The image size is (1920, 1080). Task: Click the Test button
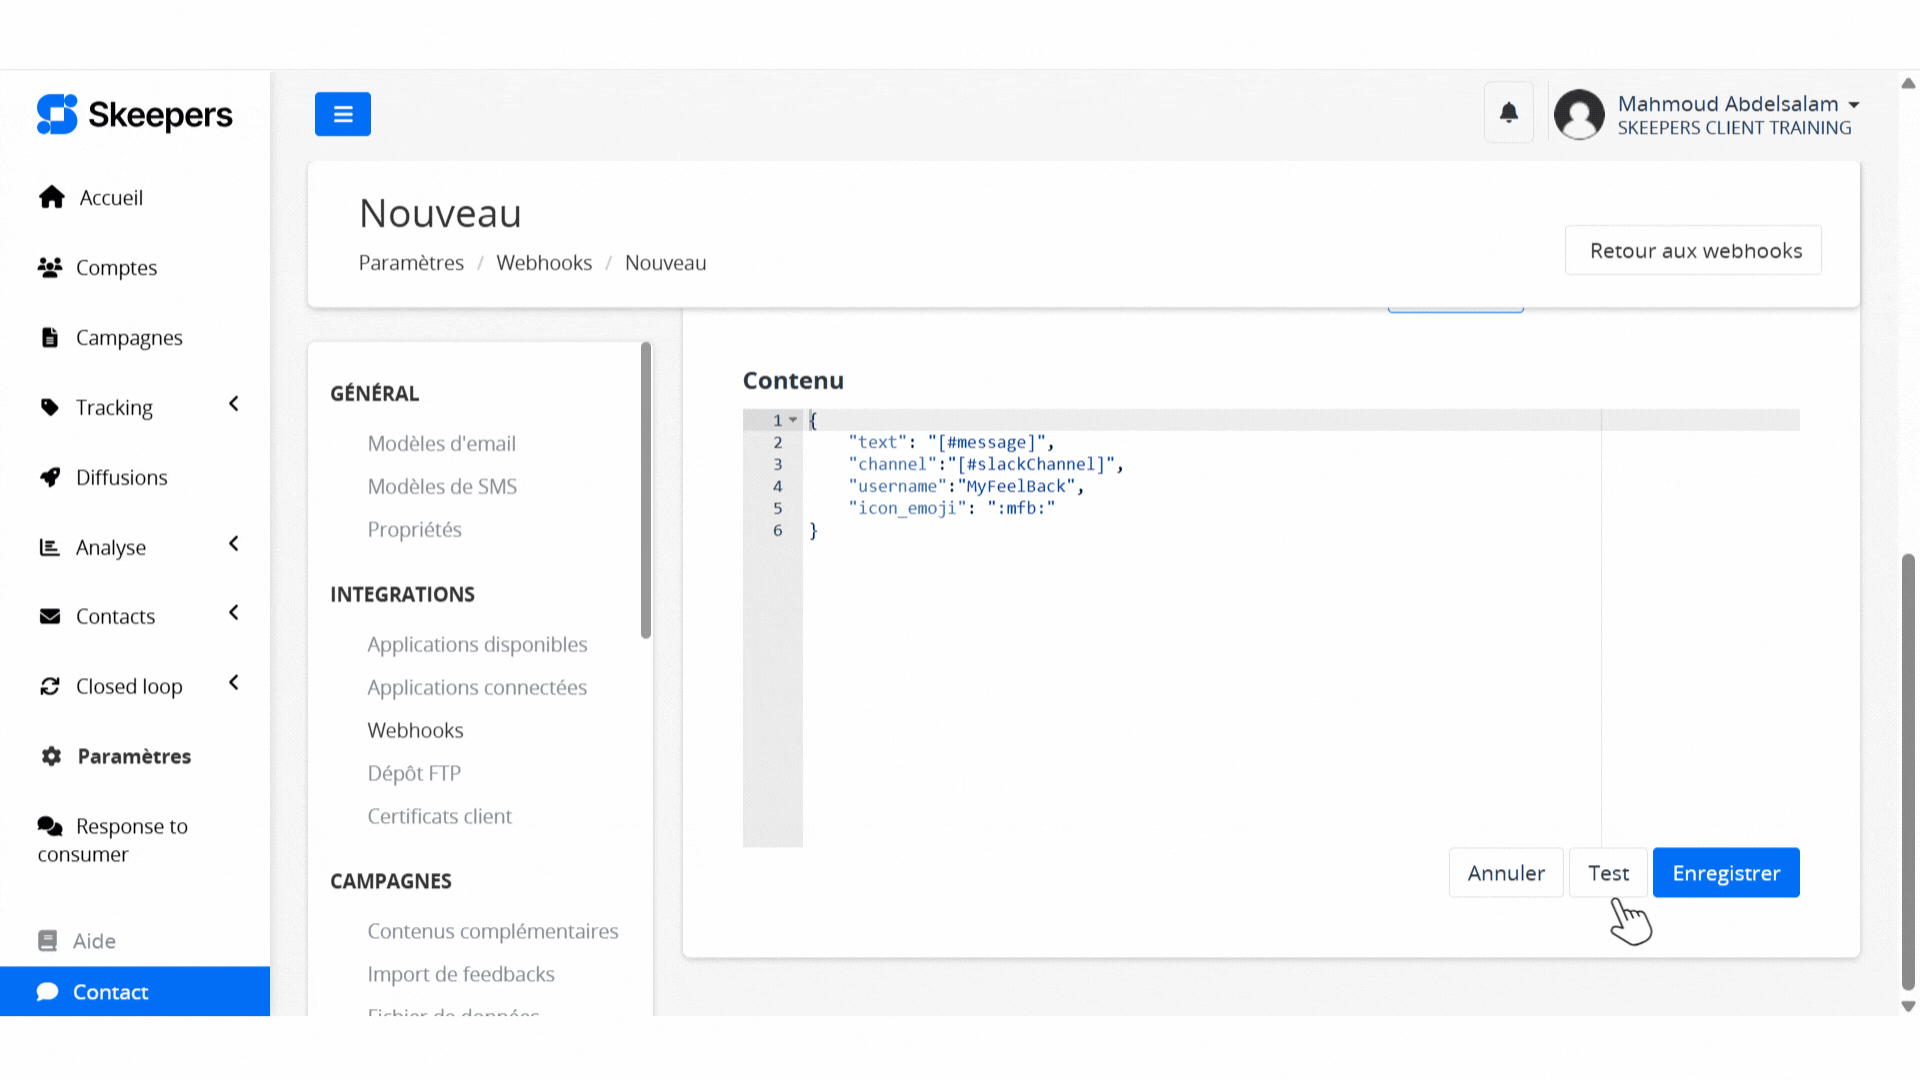pyautogui.click(x=1608, y=873)
